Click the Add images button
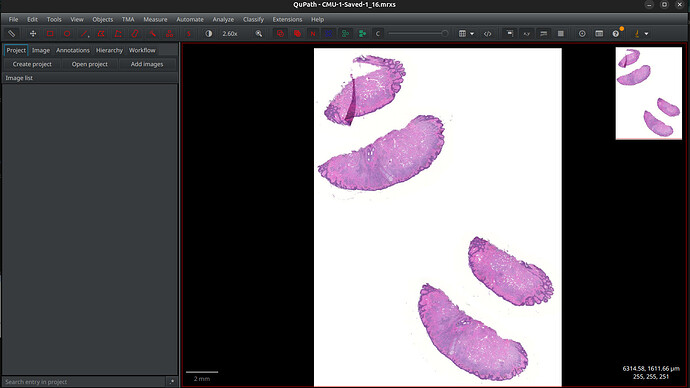This screenshot has height=388, width=690. [147, 64]
